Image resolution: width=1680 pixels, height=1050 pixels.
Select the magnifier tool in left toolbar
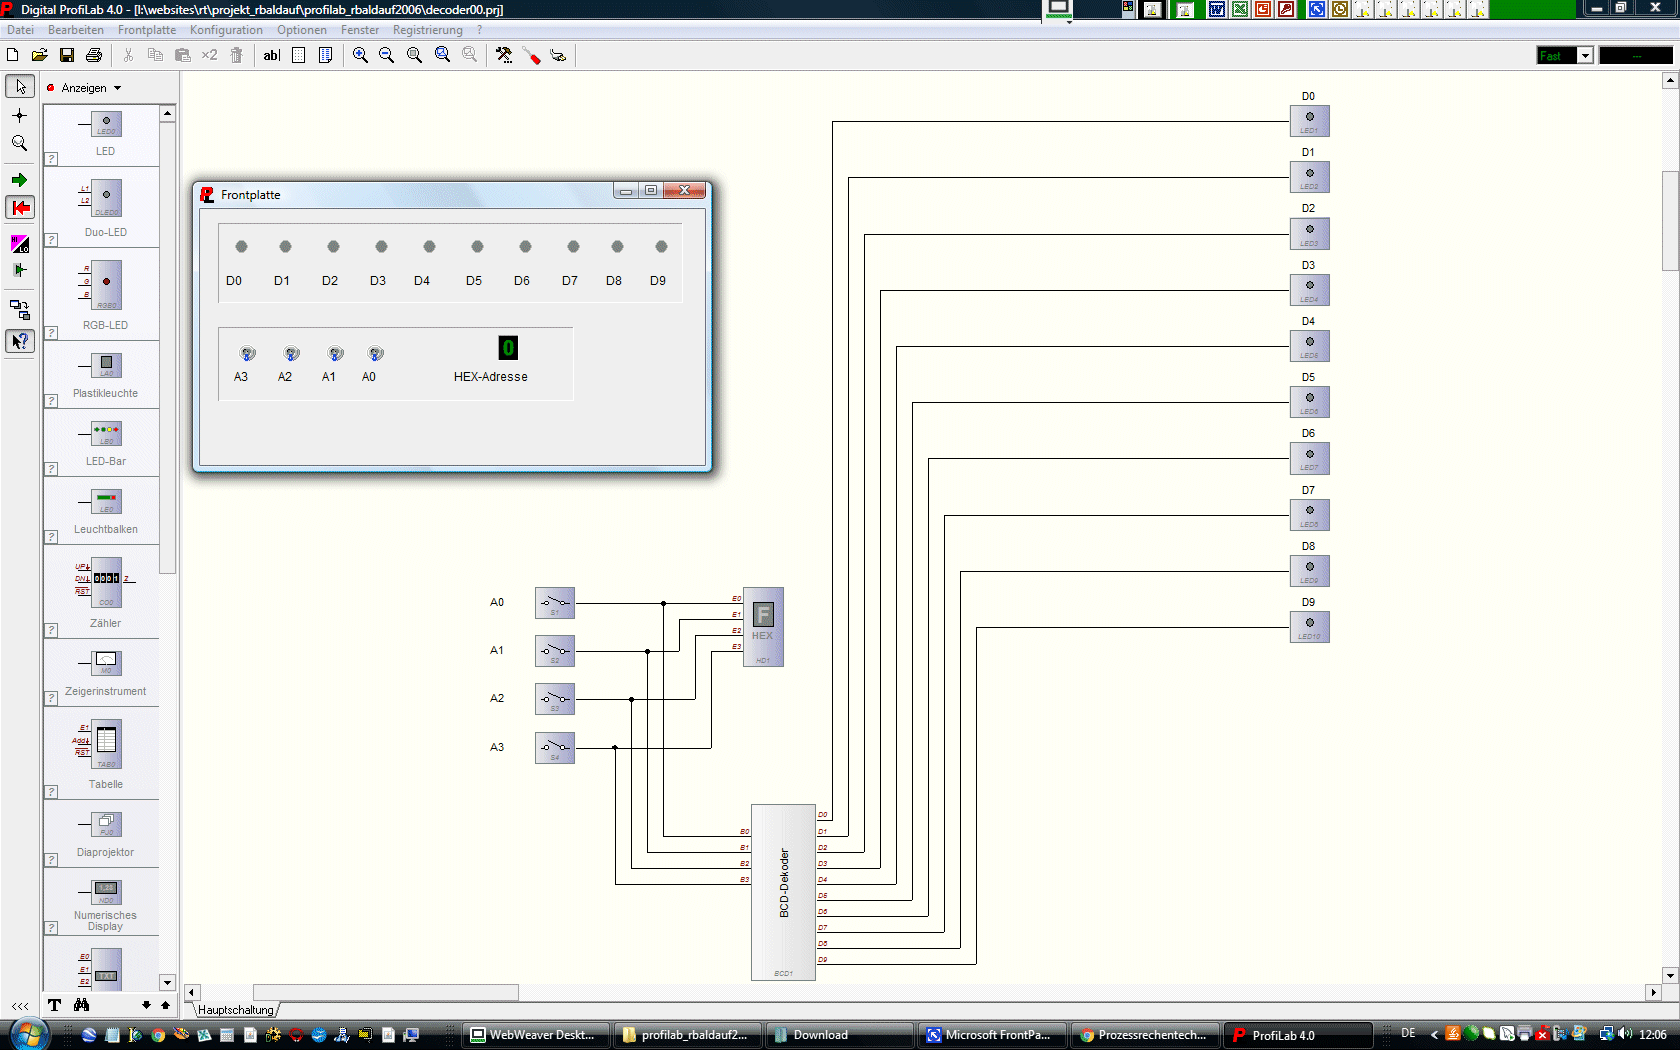click(x=20, y=144)
